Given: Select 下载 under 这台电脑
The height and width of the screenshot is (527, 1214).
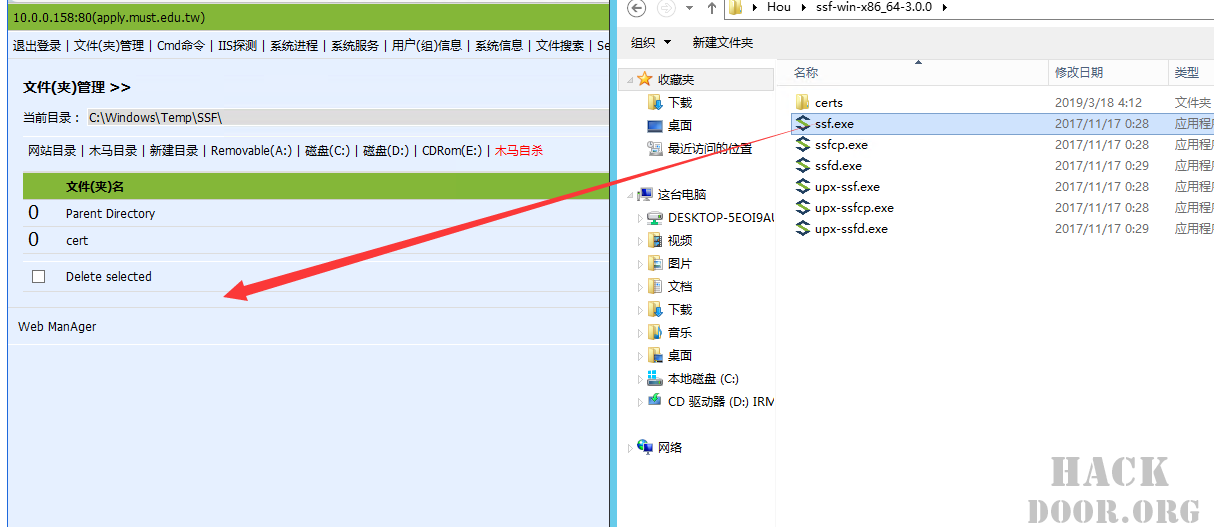Looking at the screenshot, I should point(680,310).
